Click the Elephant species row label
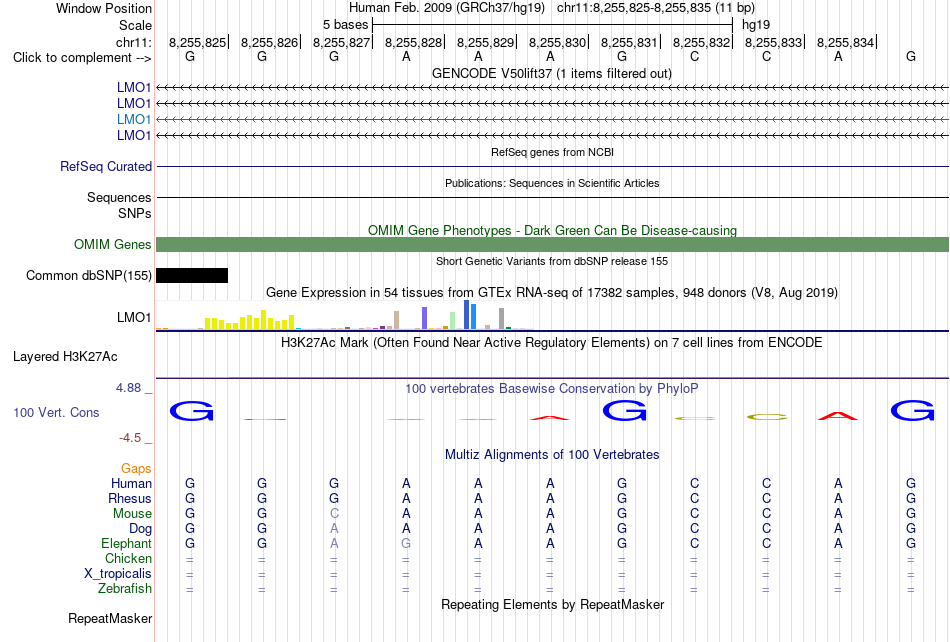The width and height of the screenshot is (950, 642). click(127, 543)
